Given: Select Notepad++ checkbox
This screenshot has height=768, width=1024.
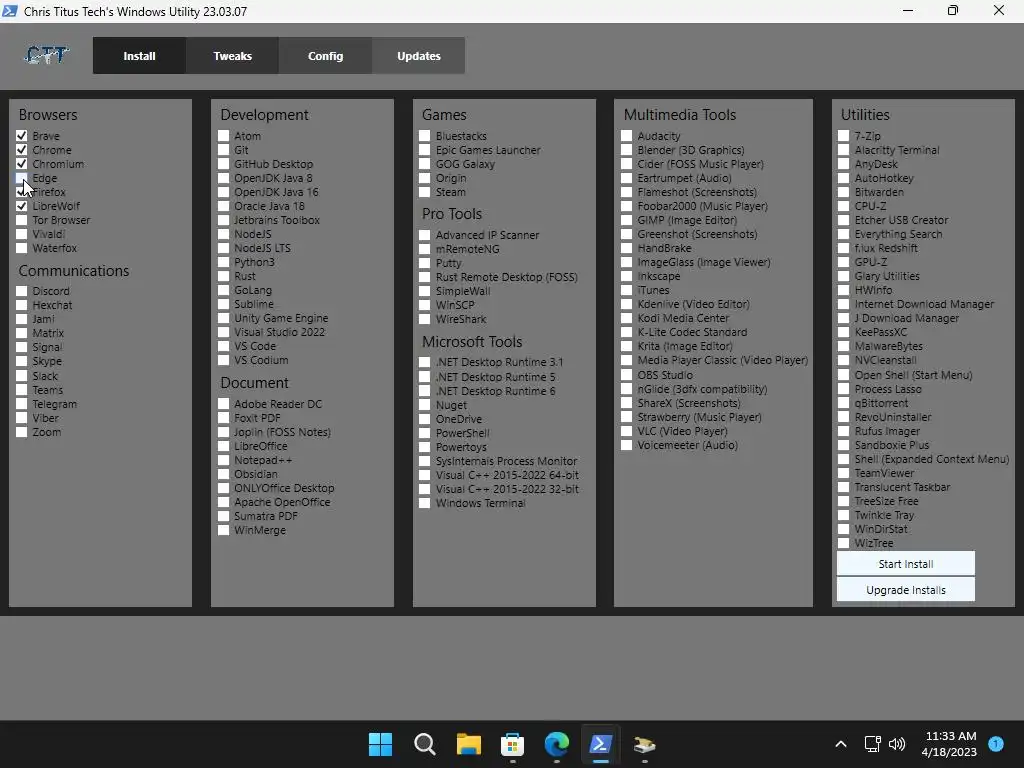Looking at the screenshot, I should pos(223,460).
